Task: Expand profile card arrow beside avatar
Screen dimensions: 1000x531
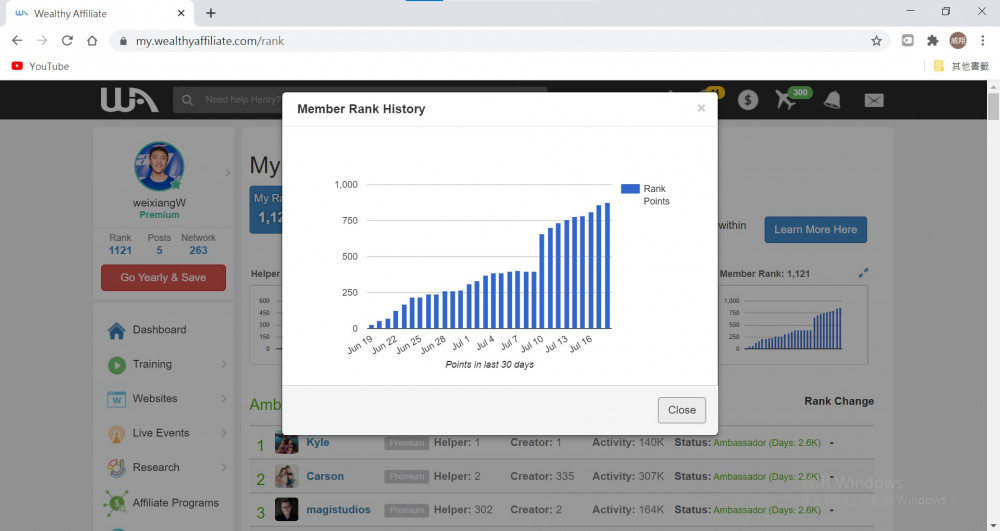Action: 228,172
